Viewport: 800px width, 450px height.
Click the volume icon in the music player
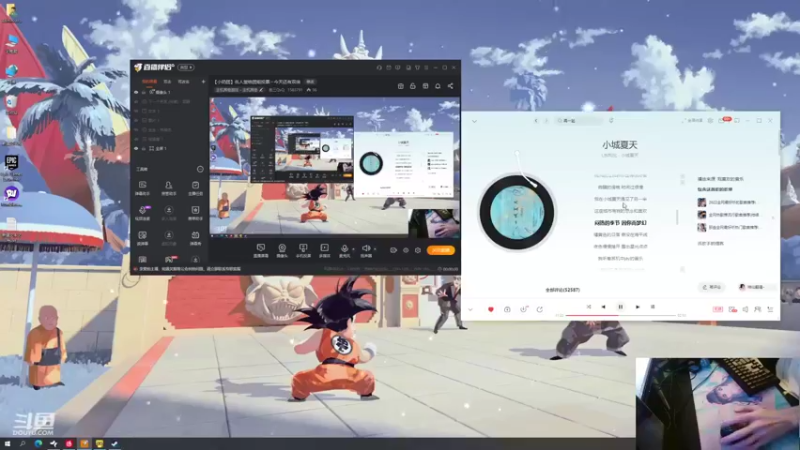click(745, 309)
